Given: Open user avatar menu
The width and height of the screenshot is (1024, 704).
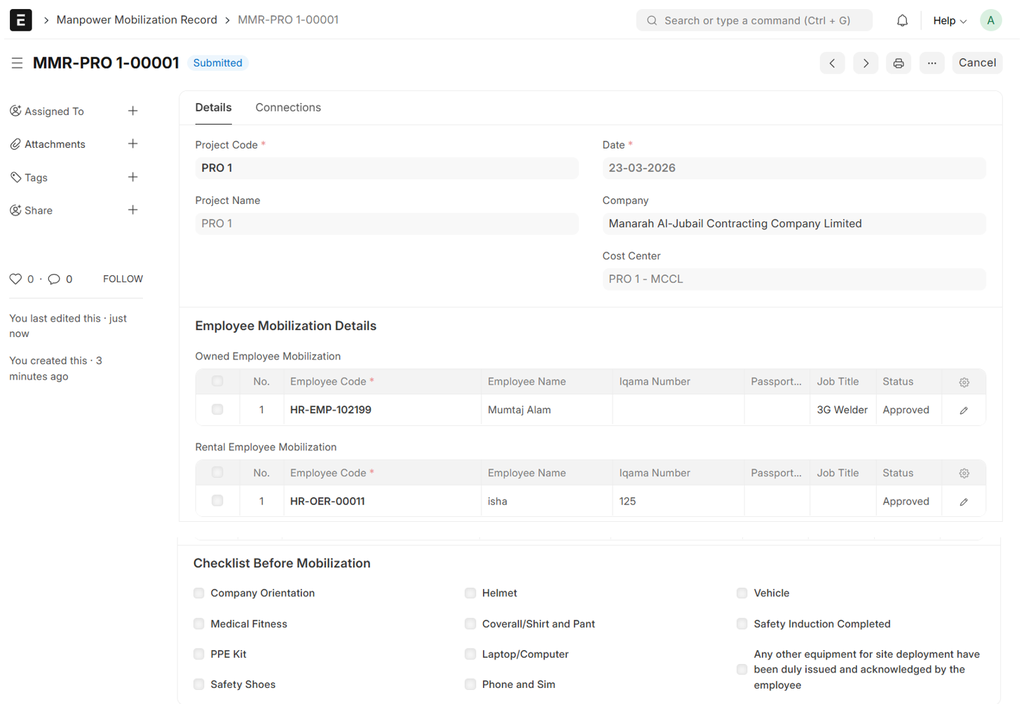Looking at the screenshot, I should (x=990, y=20).
